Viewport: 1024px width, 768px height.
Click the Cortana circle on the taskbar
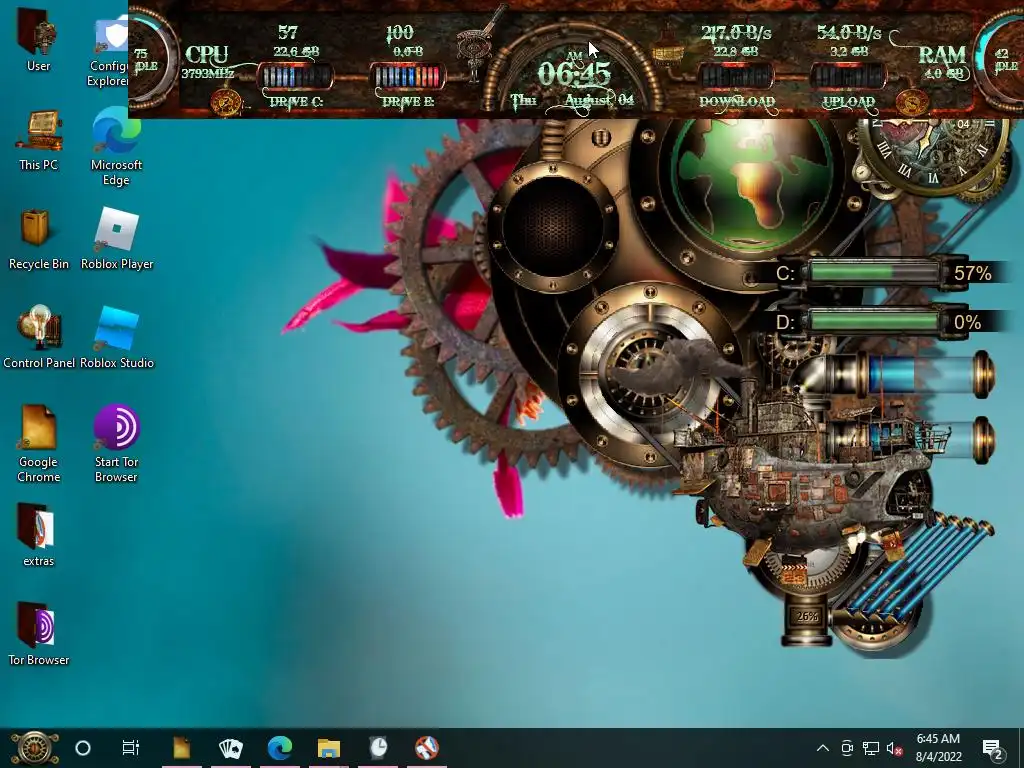(x=83, y=748)
